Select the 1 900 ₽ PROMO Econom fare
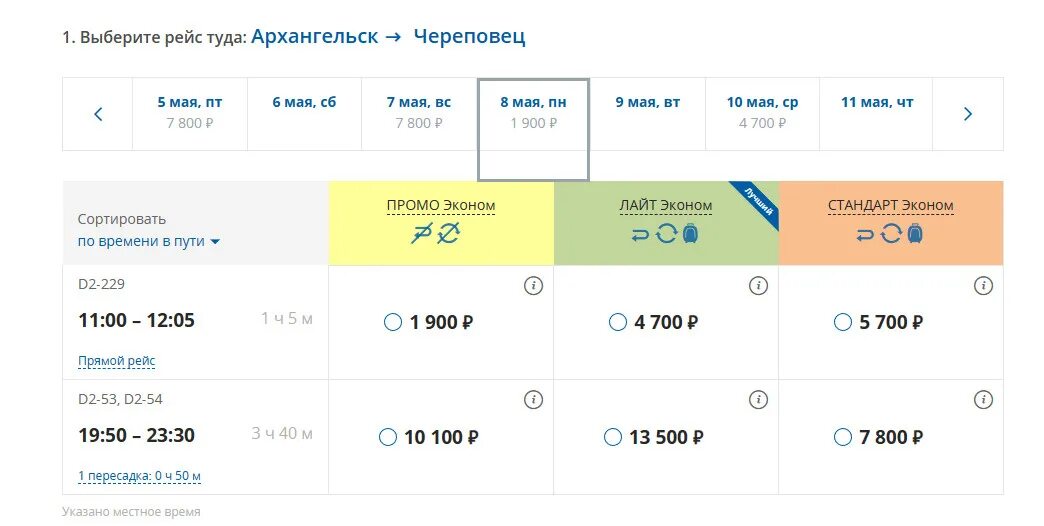Screen dimensions: 1044x526 coord(393,322)
